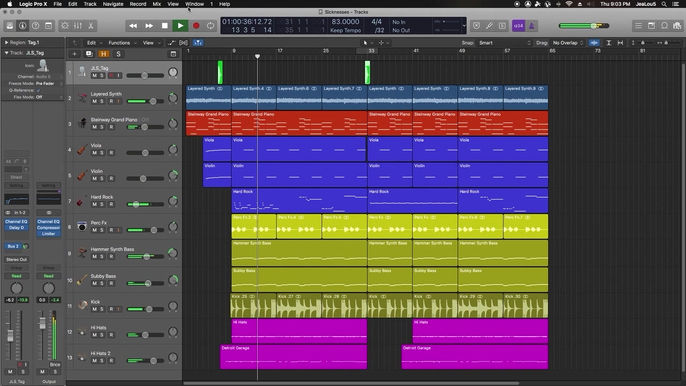Open Quick Help question mark icon
This screenshot has height=386, width=686.
click(35, 26)
